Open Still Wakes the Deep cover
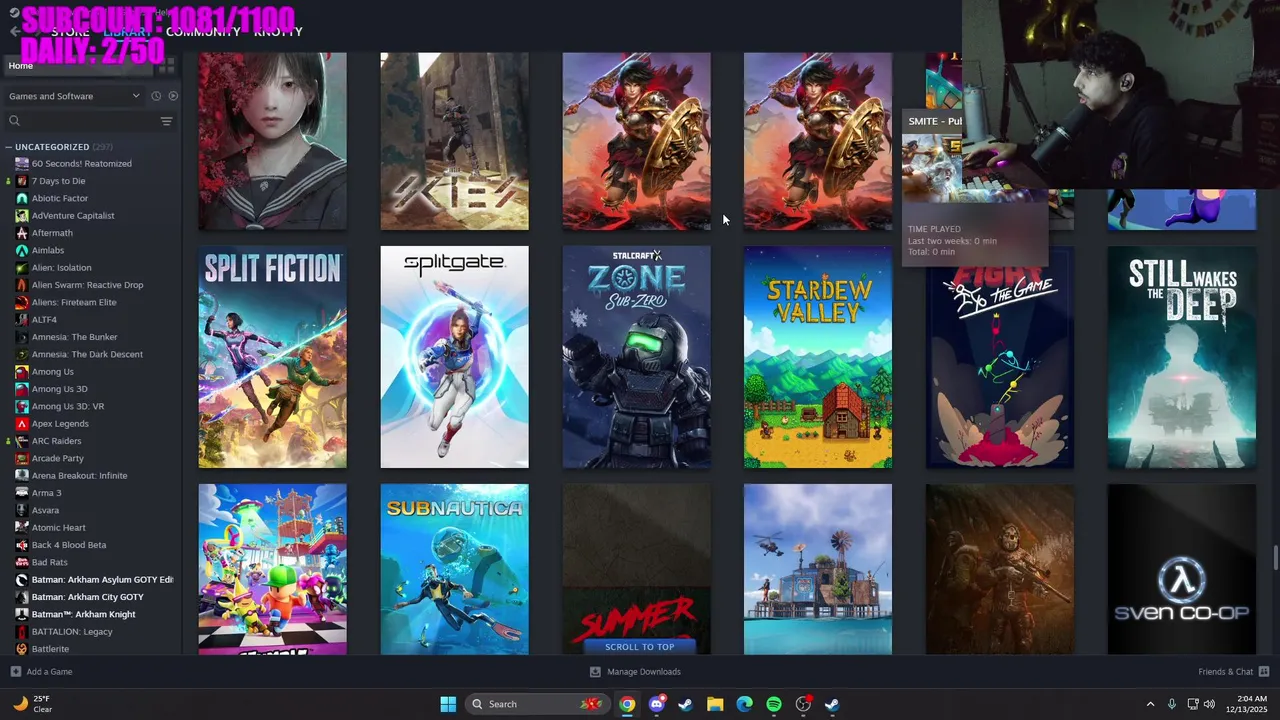 point(1182,357)
